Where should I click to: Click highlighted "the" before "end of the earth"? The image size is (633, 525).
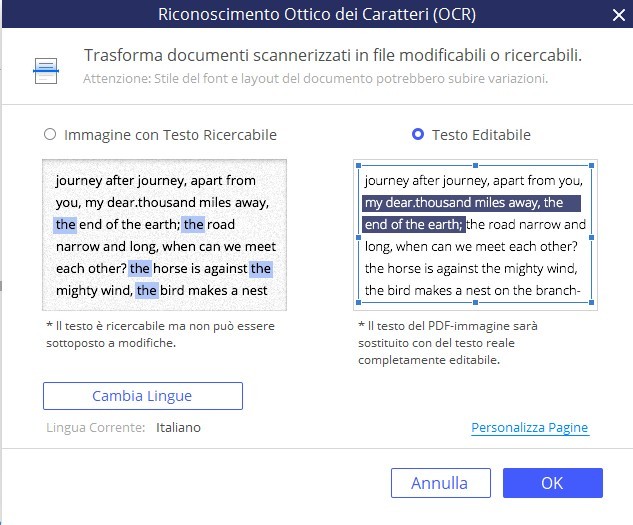65,224
